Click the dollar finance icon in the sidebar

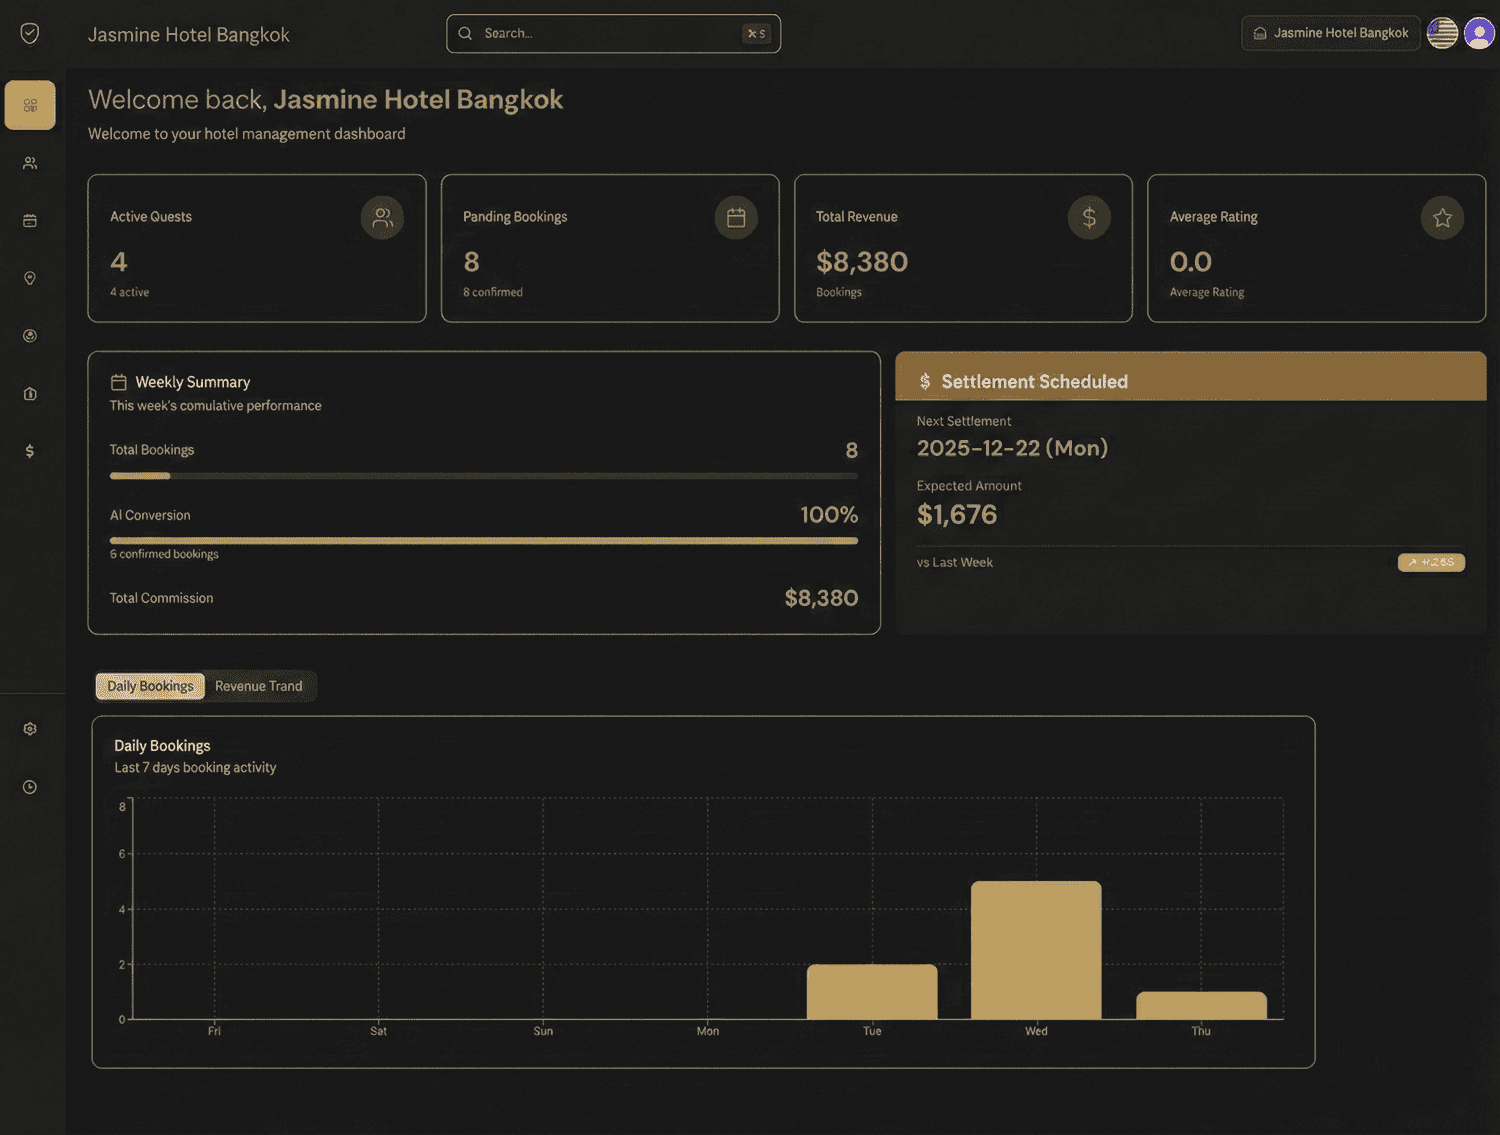[x=30, y=451]
